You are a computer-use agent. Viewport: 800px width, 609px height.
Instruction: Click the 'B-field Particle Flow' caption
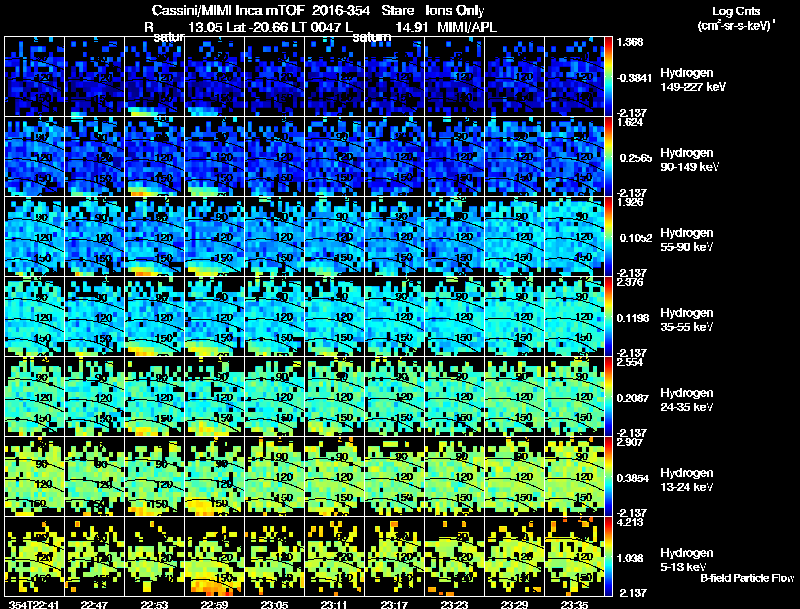(x=747, y=578)
